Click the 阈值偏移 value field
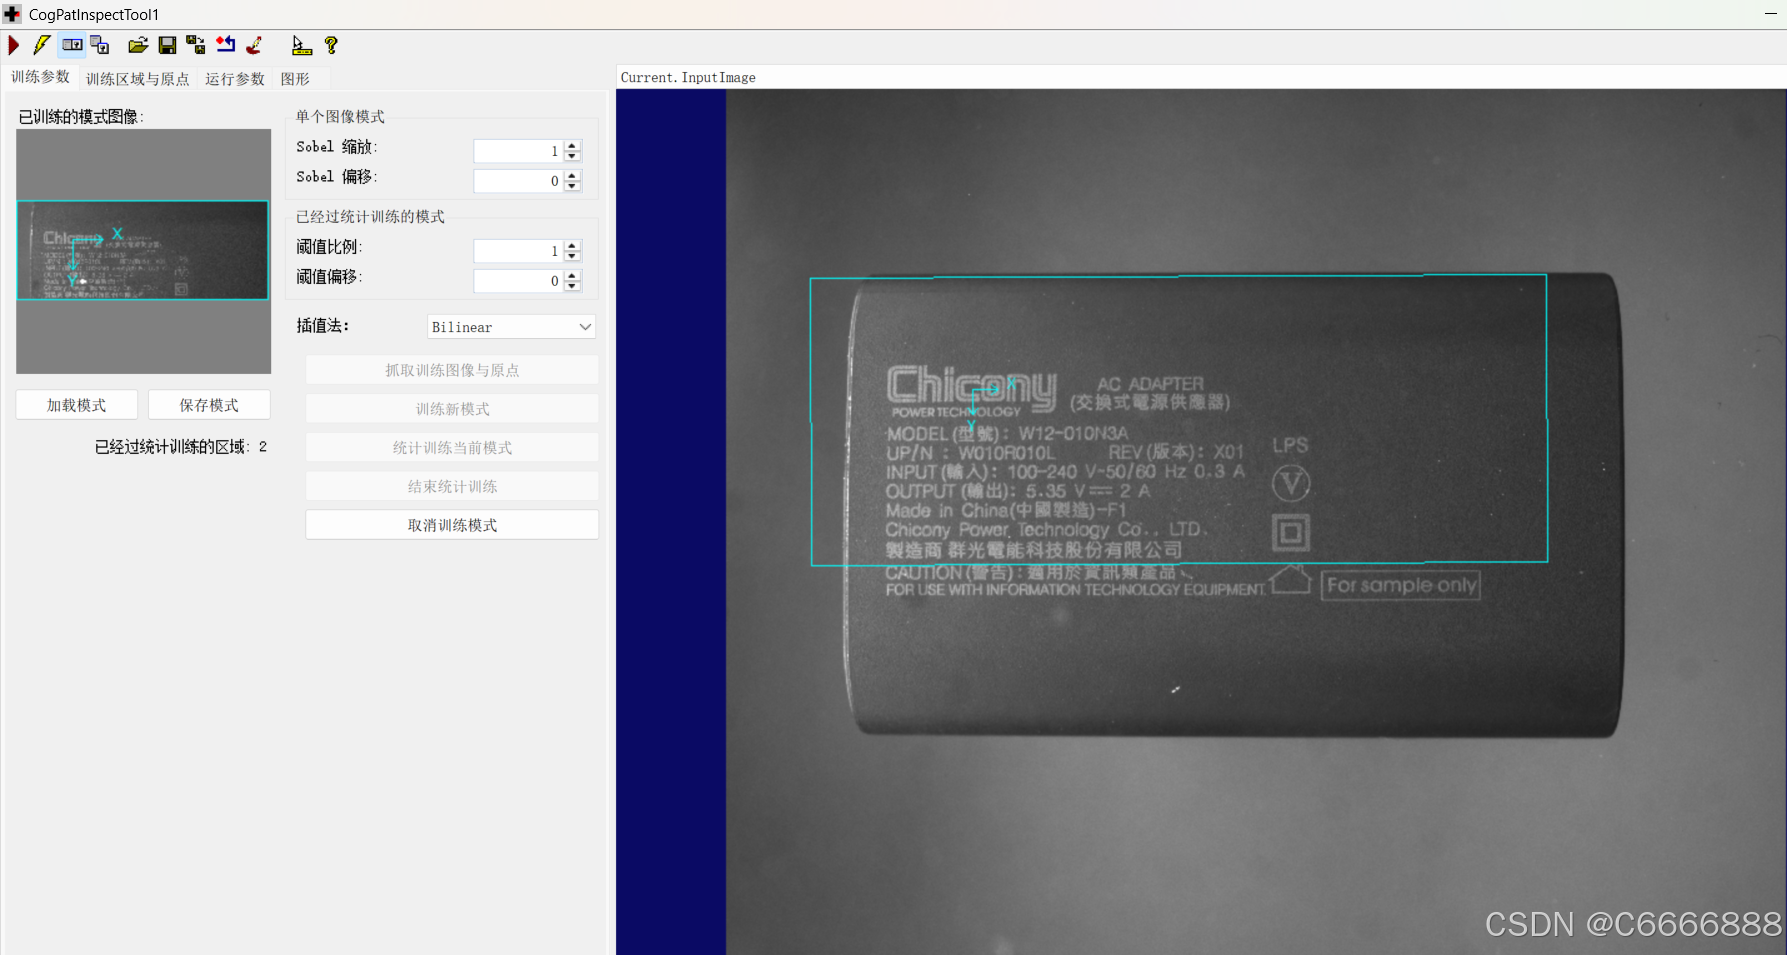 (x=518, y=281)
